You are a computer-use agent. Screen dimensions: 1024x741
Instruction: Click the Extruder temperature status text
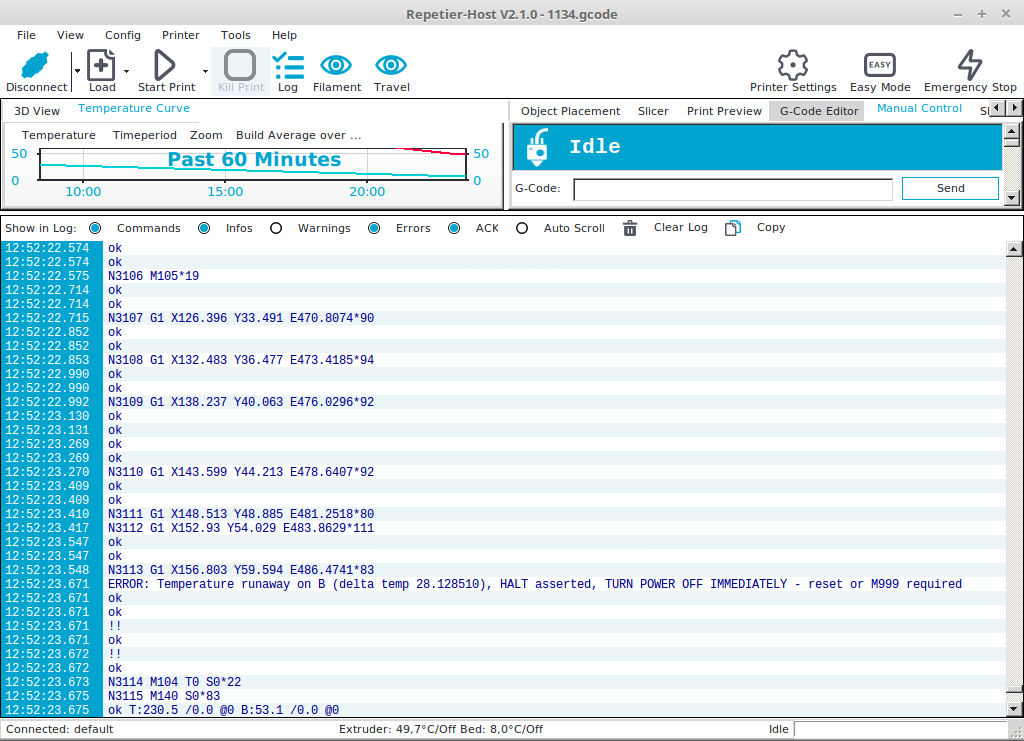coord(441,729)
